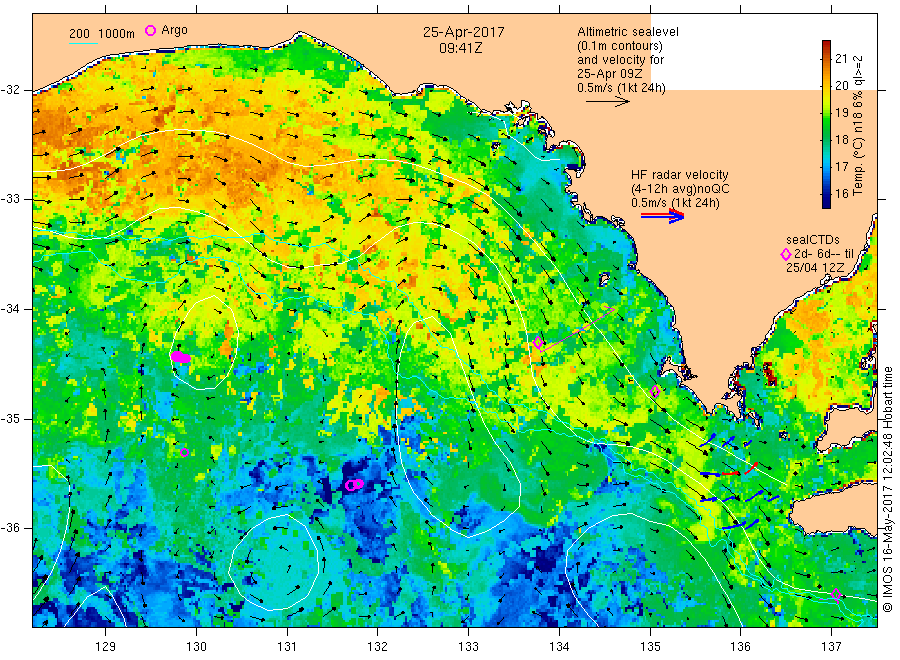Click the 130 longitude axis label
900x660 pixels.
pos(196,646)
